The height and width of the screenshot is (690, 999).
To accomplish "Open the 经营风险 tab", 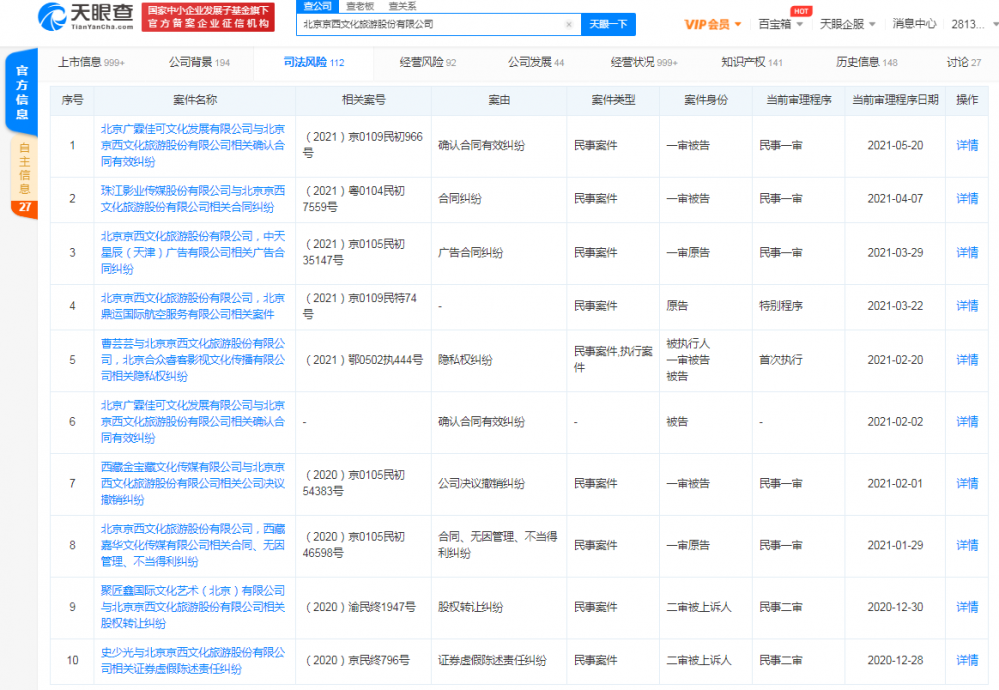I will click(428, 62).
